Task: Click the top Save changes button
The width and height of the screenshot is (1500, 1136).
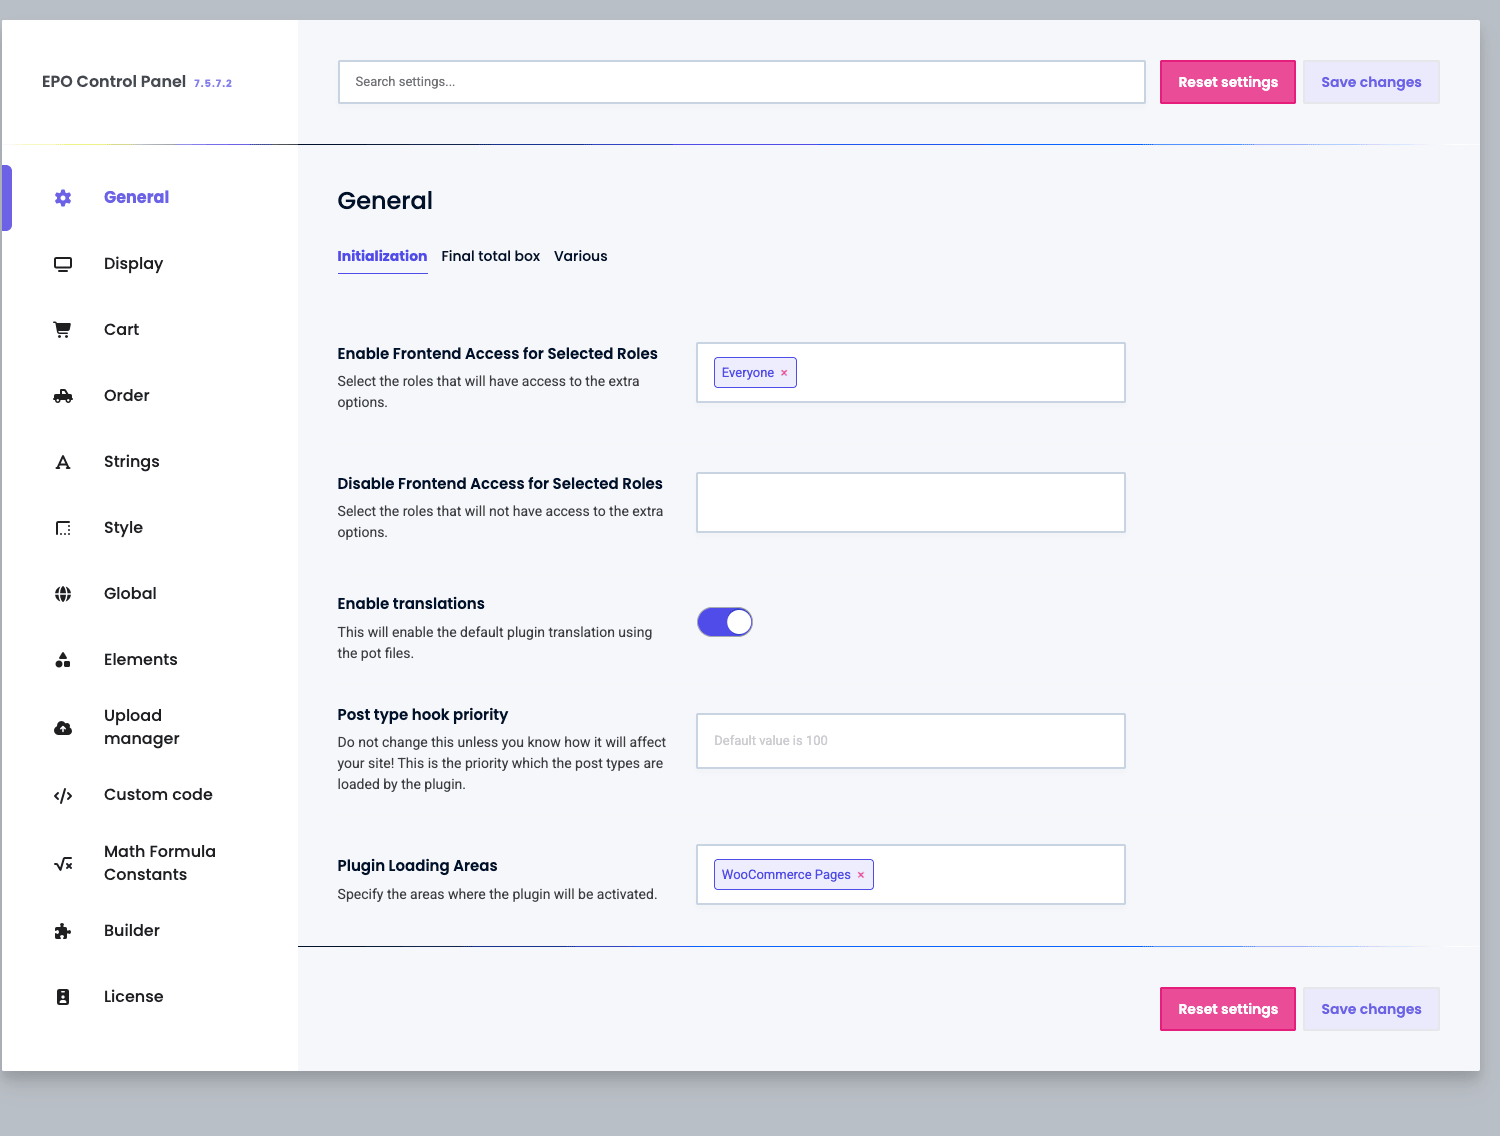Action: point(1371,82)
